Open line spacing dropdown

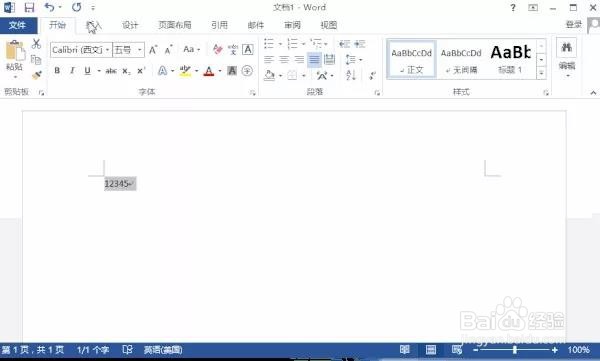354,60
